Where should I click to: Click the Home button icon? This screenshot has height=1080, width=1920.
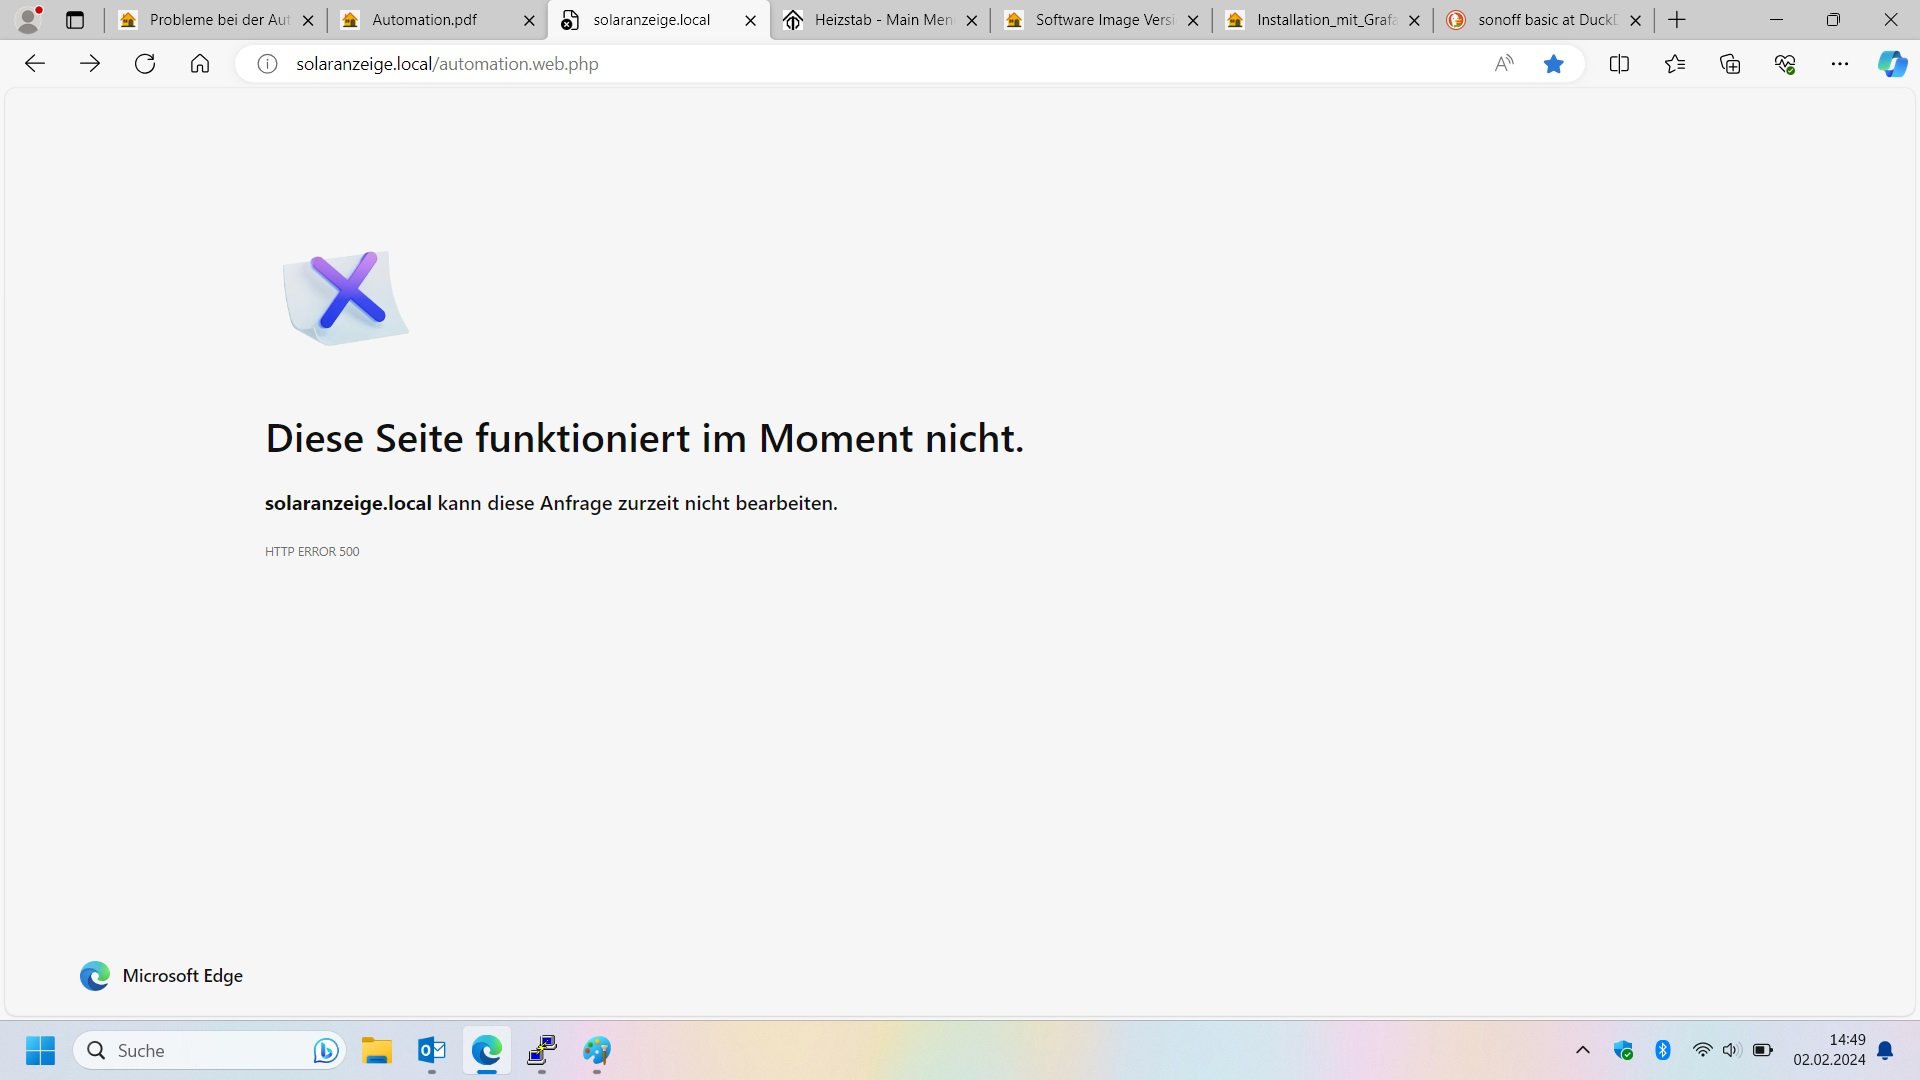[x=200, y=64]
